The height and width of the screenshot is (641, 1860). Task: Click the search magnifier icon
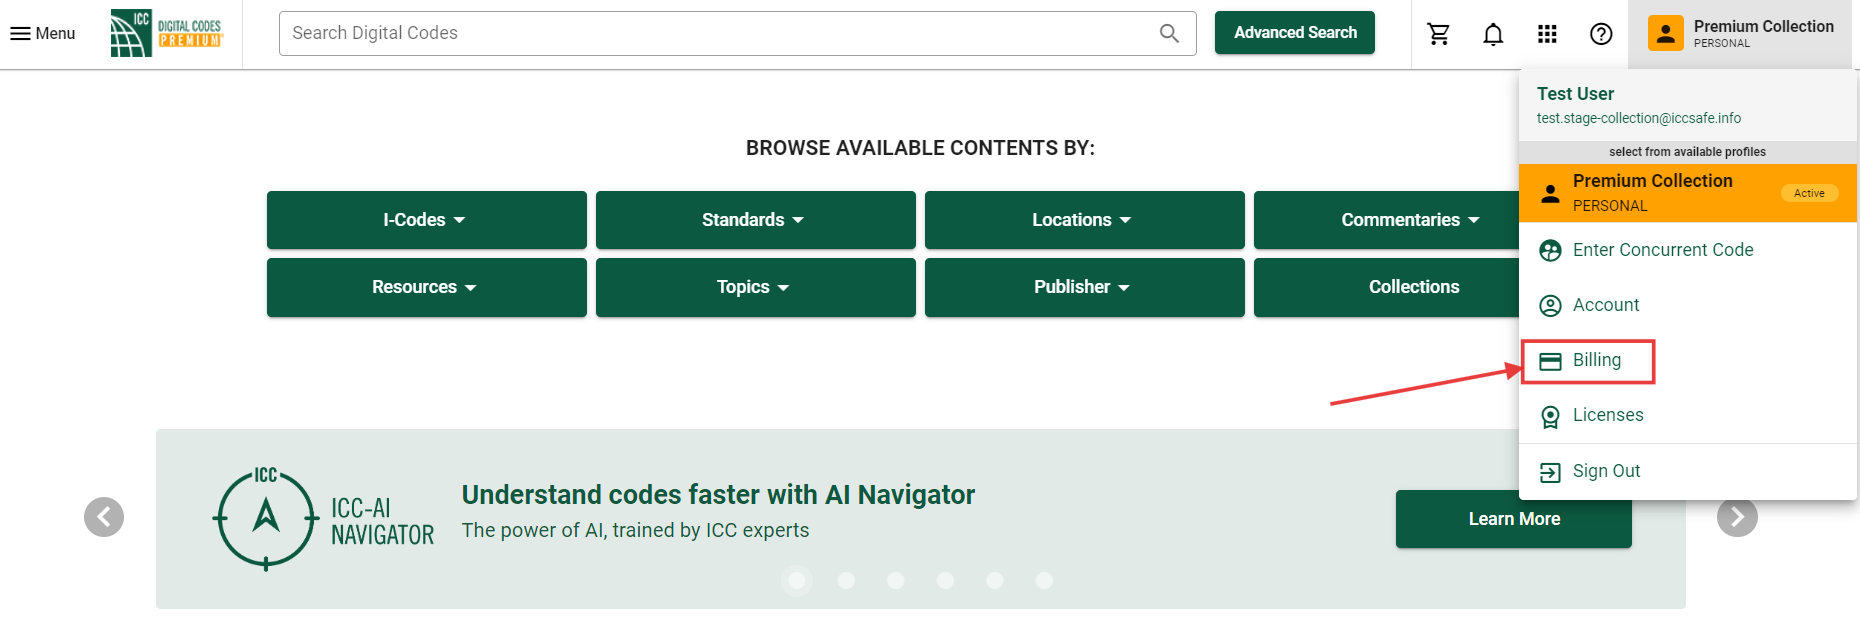click(x=1169, y=33)
